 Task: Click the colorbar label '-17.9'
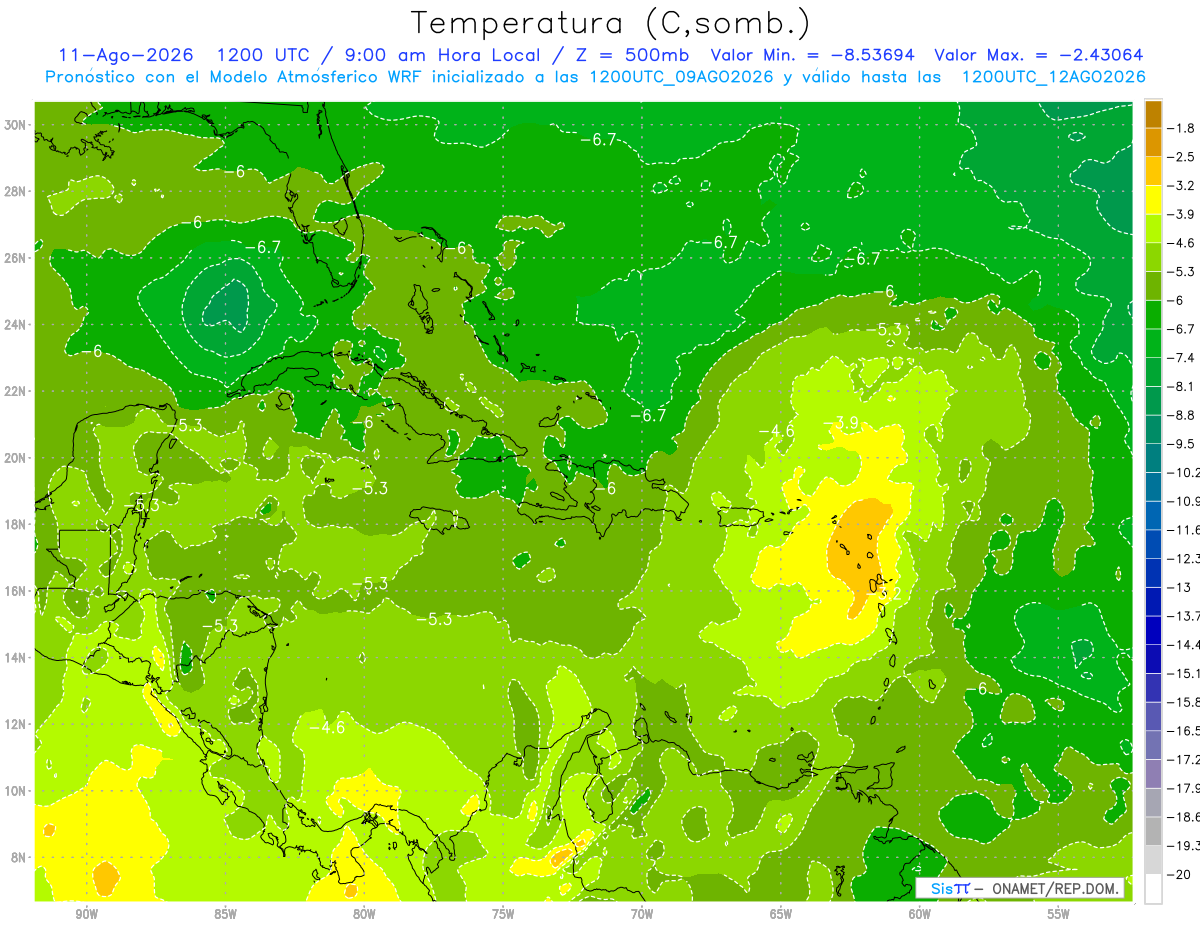(1183, 788)
